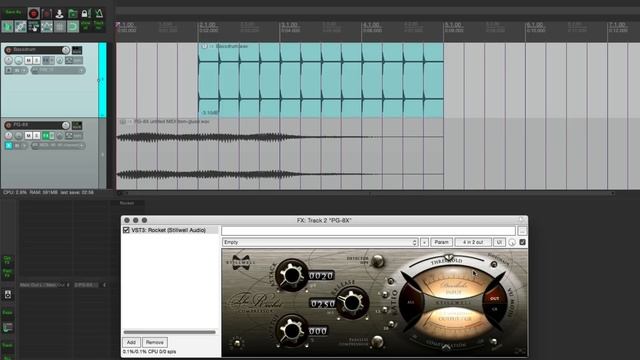
Task: Click the download arrow toolbar icon
Action: point(60,14)
